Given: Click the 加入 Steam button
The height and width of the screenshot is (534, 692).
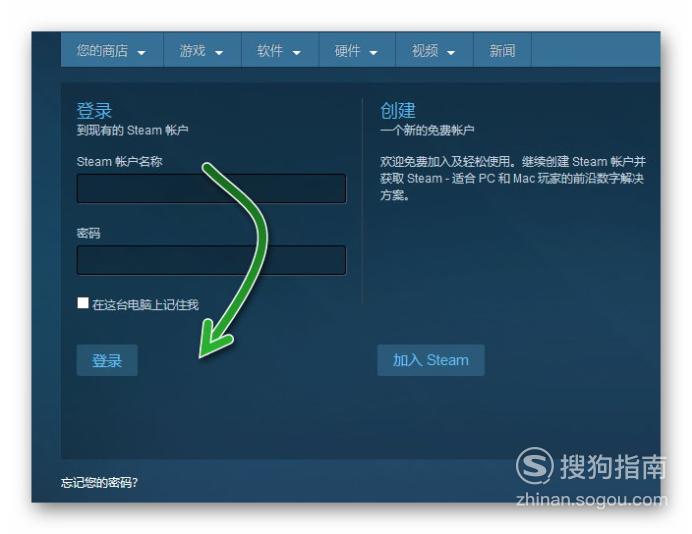Looking at the screenshot, I should (x=431, y=360).
